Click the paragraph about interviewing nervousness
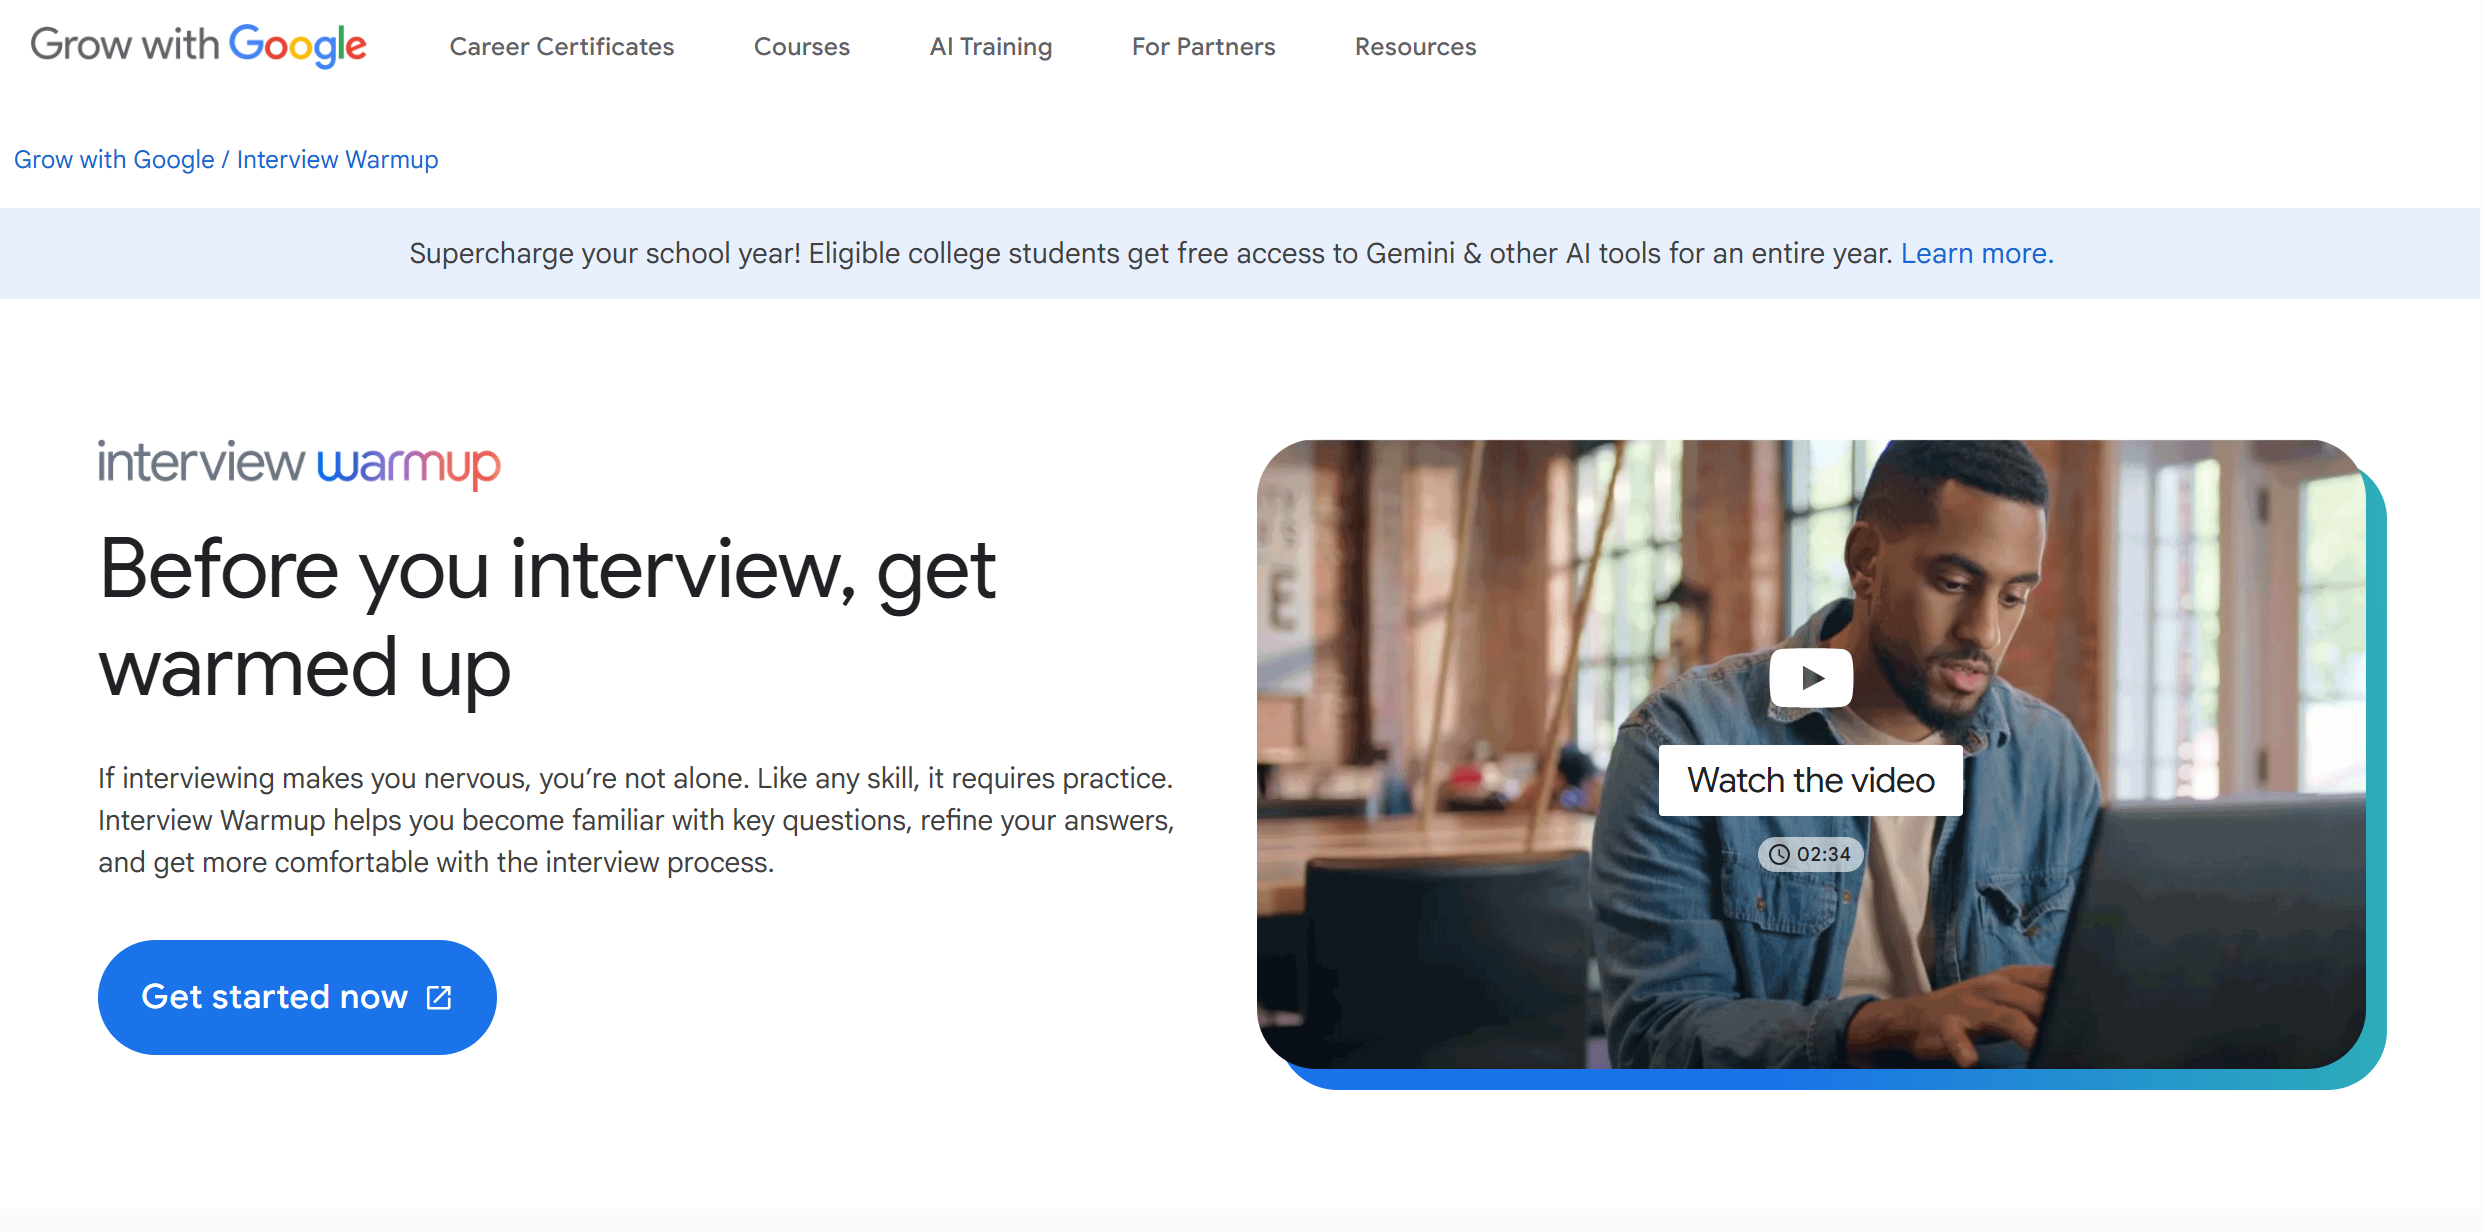2483x1232 pixels. click(x=636, y=820)
